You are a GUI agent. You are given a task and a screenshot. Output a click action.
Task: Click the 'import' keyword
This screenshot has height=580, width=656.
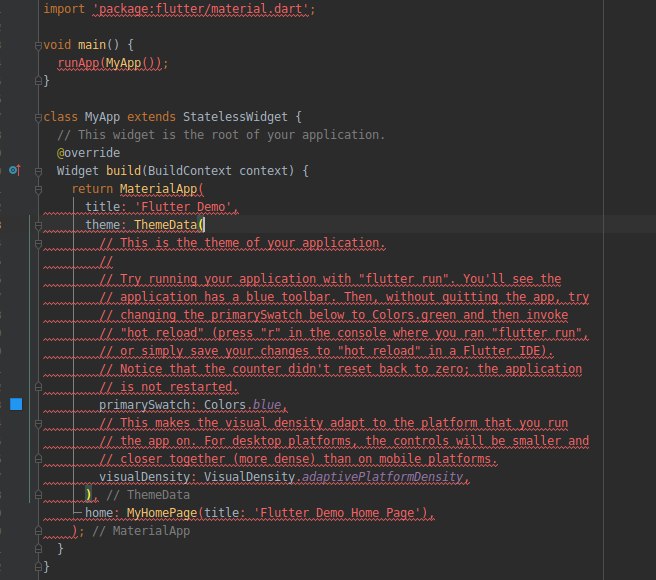64,9
